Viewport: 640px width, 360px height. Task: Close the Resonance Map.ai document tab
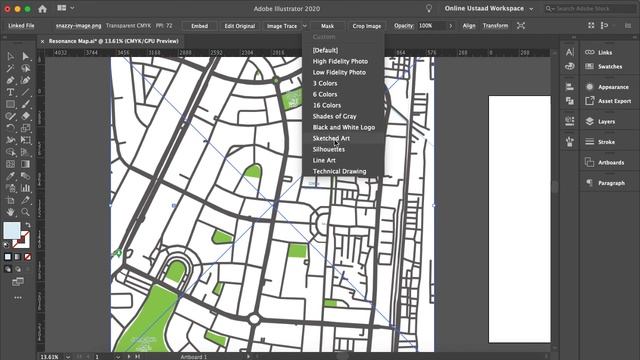click(x=42, y=41)
